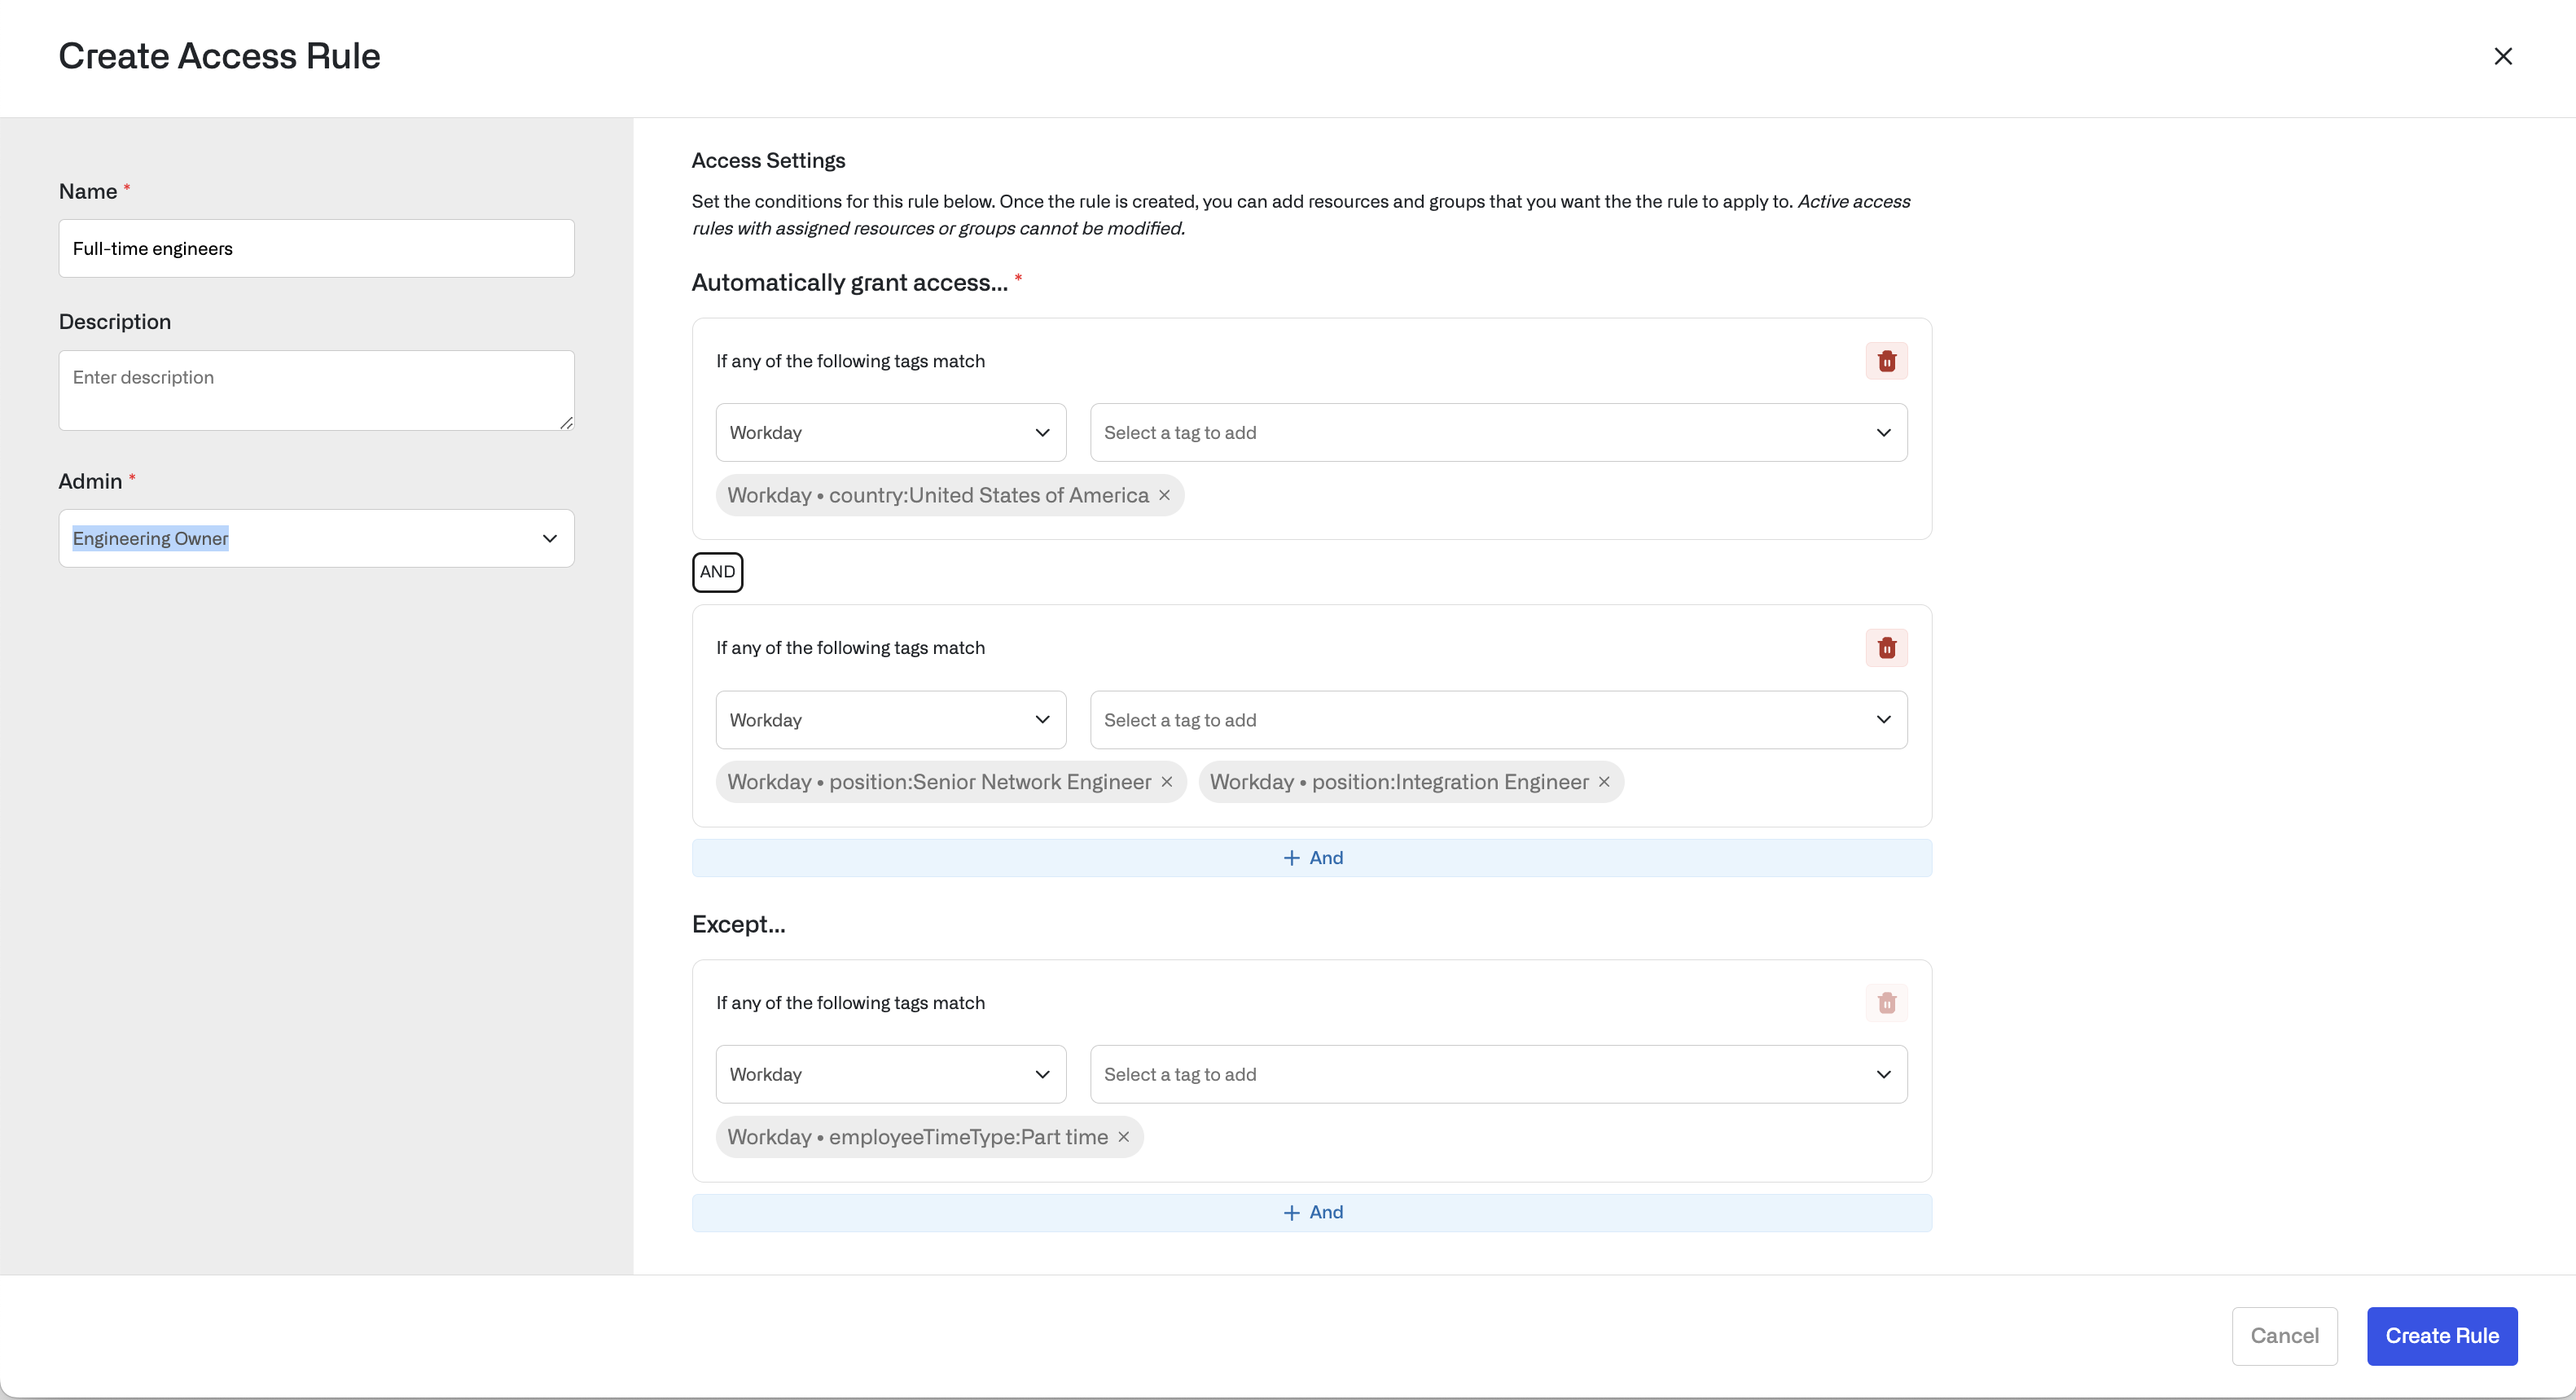Expand tag selector in position condition

coord(1498,720)
